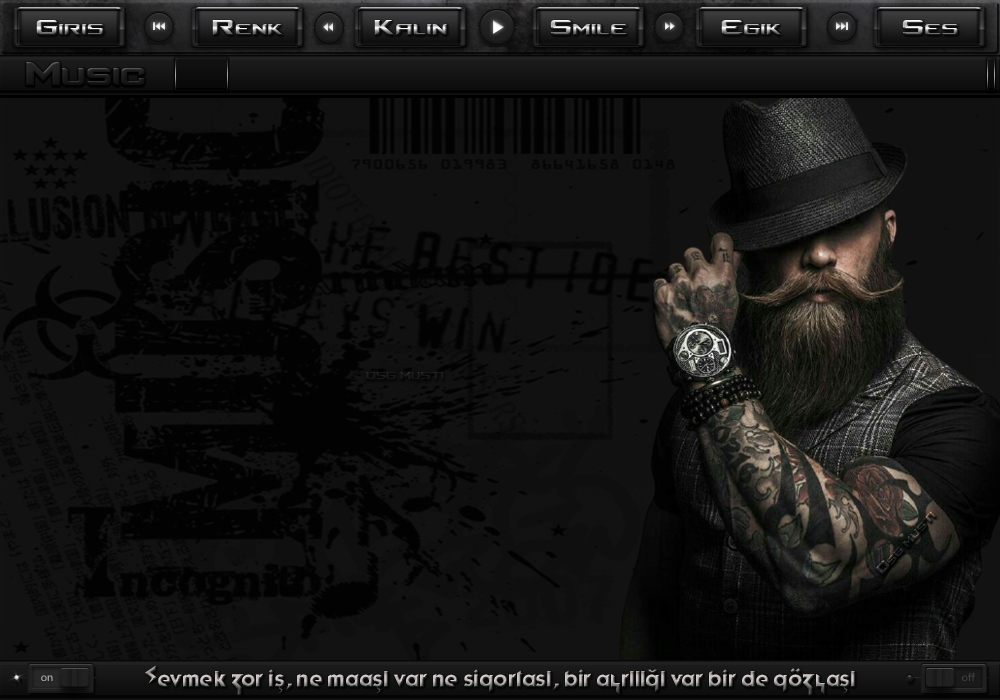
Task: Click the fast forward icon
Action: (669, 27)
